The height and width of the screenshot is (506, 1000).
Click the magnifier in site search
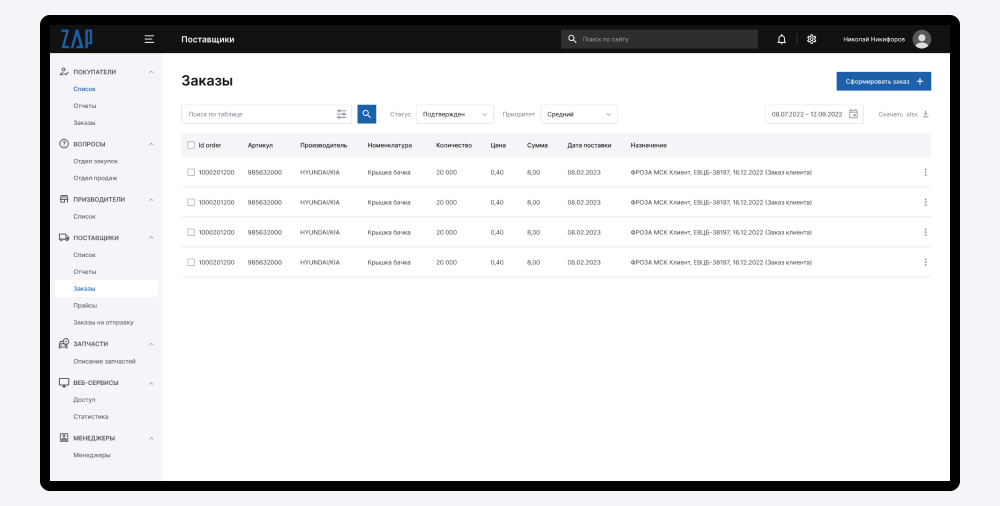[x=572, y=39]
